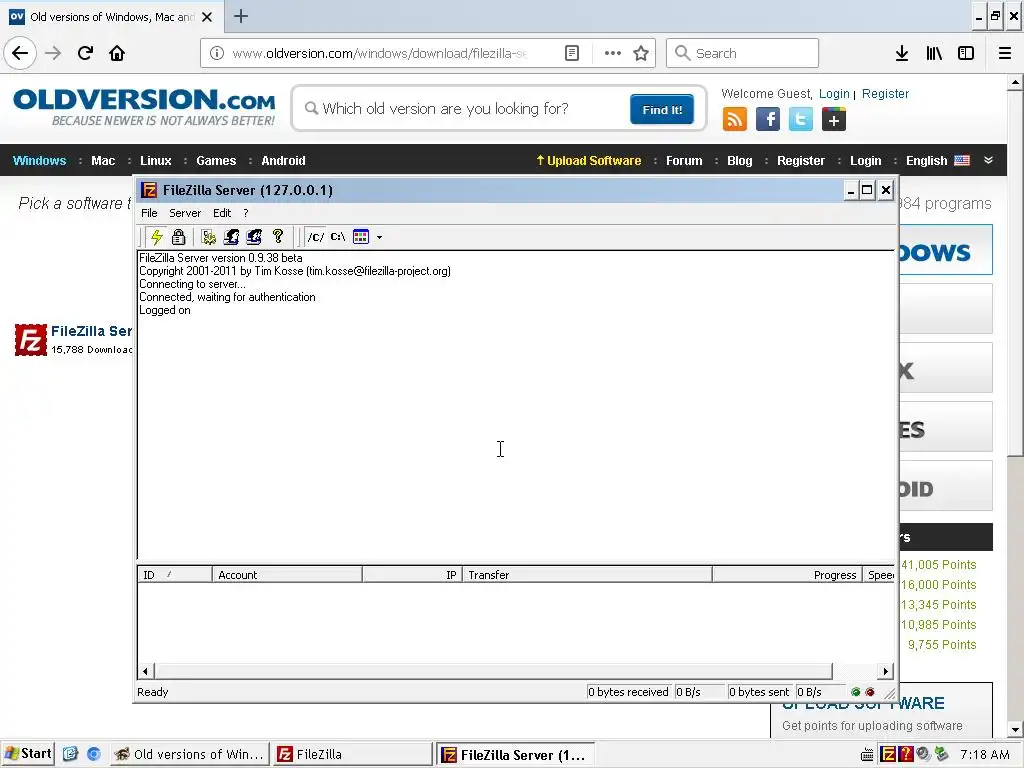Click the OldVersion.com logo
The width and height of the screenshot is (1024, 768).
pos(144,108)
